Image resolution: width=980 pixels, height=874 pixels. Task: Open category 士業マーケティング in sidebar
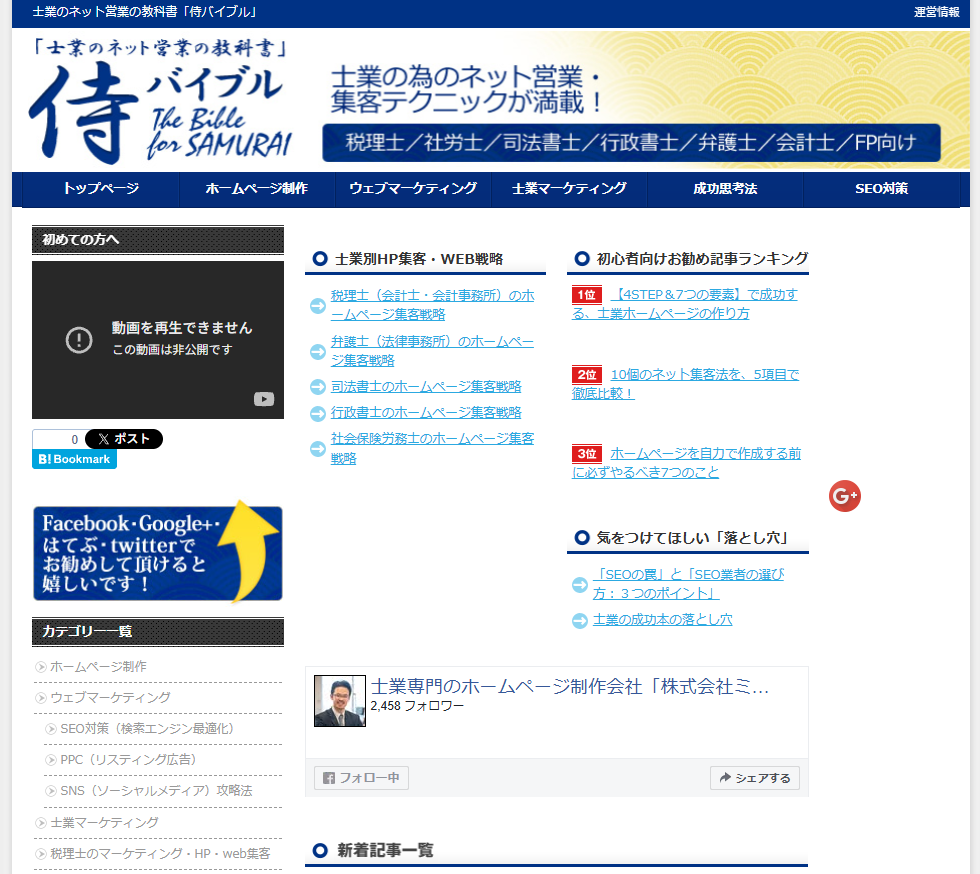pos(104,823)
